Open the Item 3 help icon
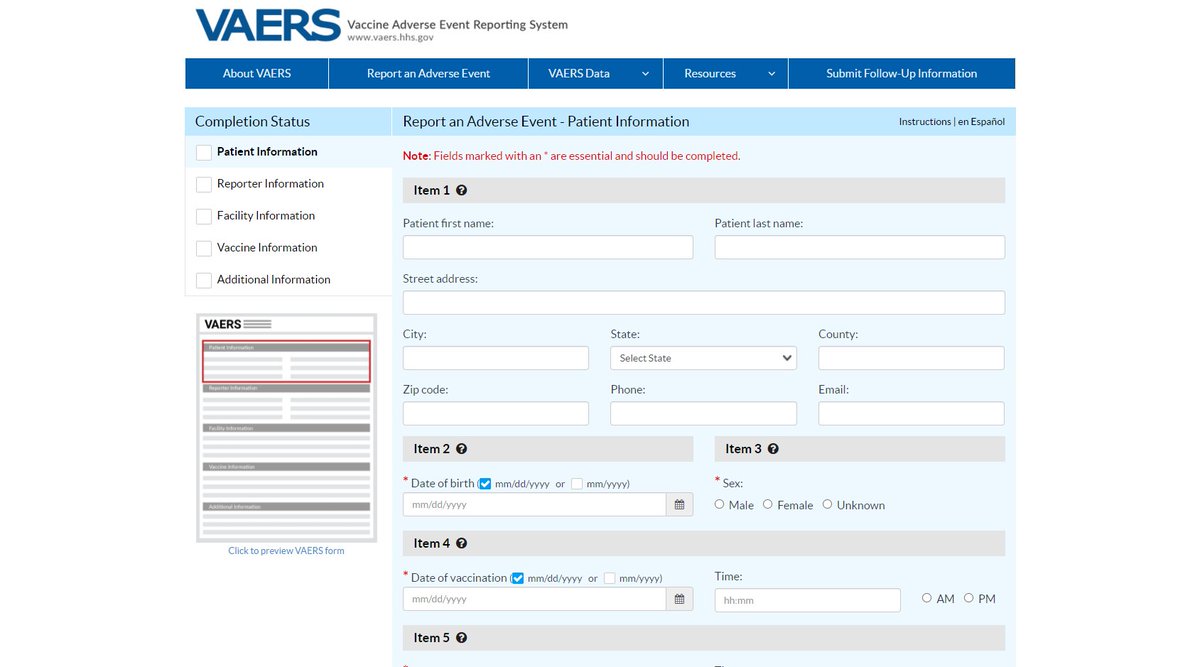Viewport: 1200px width, 667px height. point(773,449)
